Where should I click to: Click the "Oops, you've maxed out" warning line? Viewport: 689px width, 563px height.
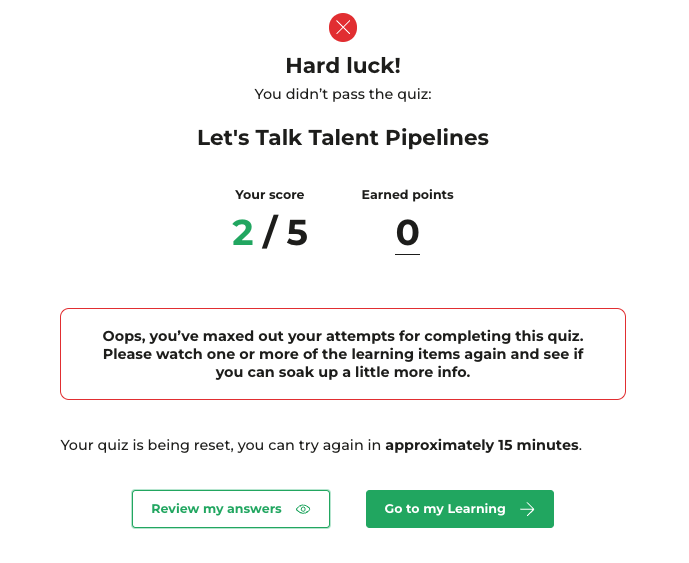point(343,336)
